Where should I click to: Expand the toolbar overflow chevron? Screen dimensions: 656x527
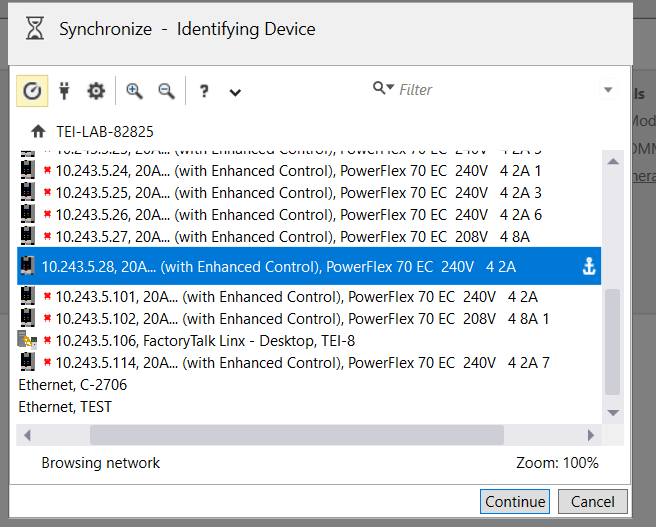pos(235,92)
